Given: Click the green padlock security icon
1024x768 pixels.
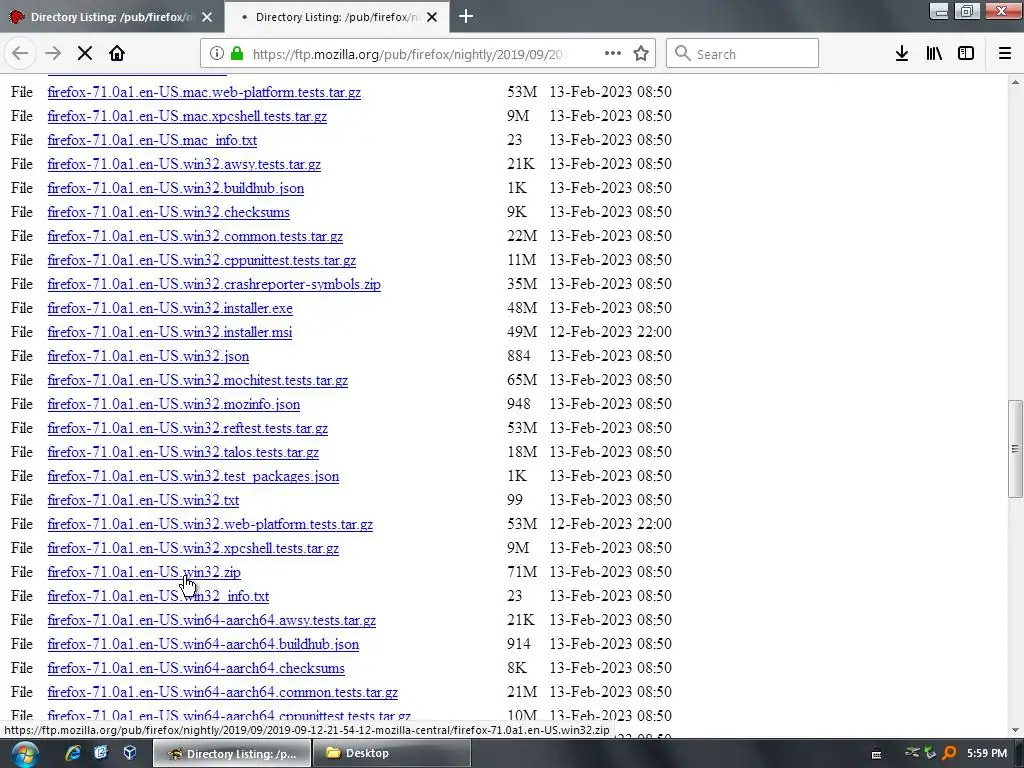Looking at the screenshot, I should [x=237, y=54].
